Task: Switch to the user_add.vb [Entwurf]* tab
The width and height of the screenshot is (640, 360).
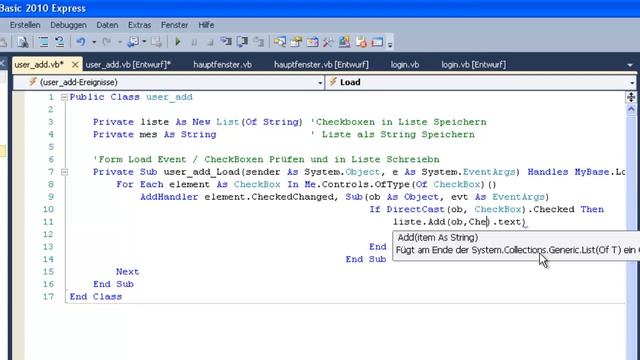Action: tap(128, 64)
